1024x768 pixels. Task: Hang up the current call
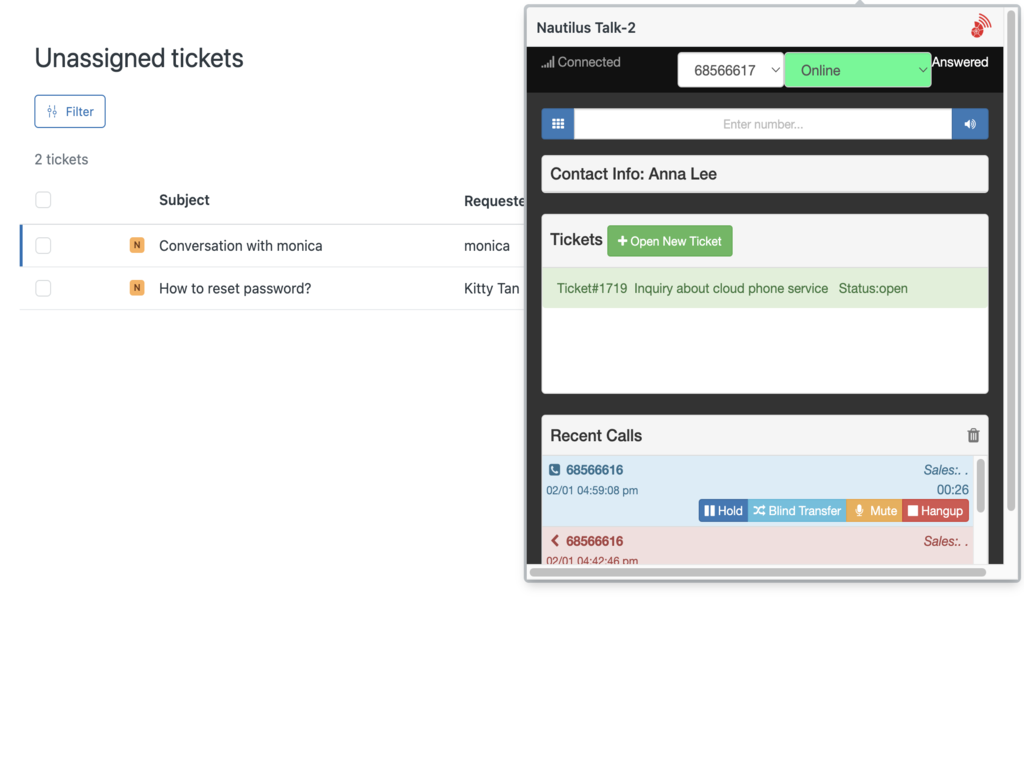pos(935,511)
